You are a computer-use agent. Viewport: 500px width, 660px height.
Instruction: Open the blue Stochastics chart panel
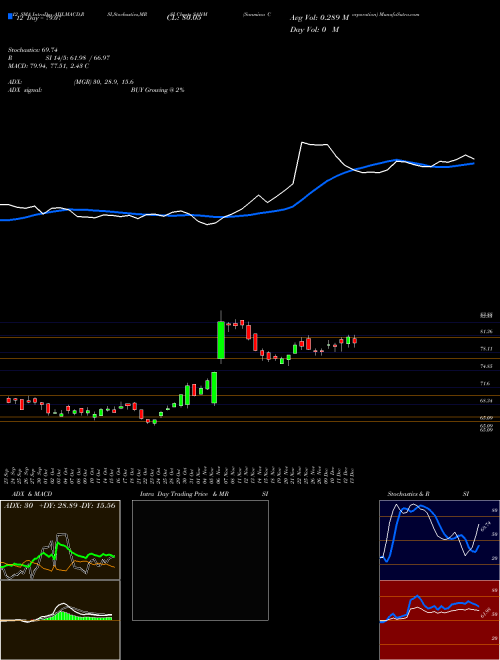(x=439, y=540)
